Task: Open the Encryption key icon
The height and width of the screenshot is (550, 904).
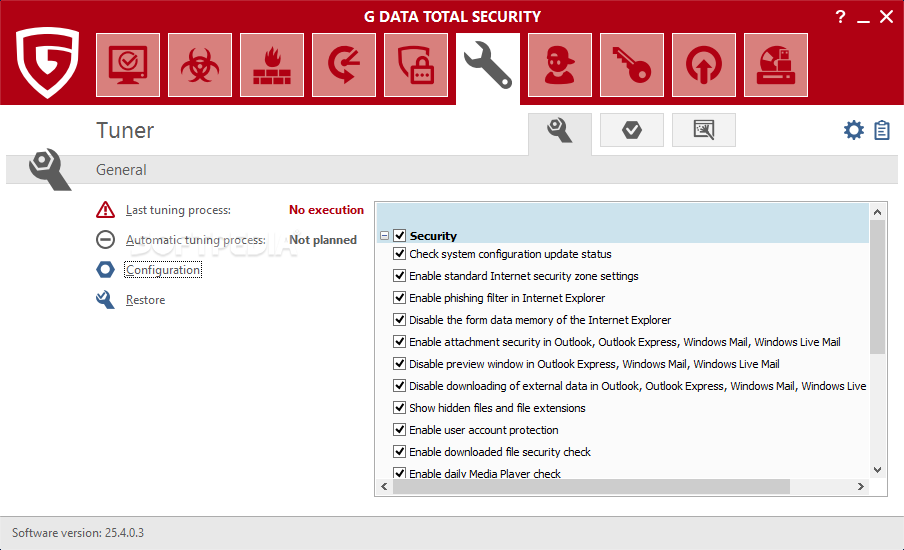Action: point(632,65)
